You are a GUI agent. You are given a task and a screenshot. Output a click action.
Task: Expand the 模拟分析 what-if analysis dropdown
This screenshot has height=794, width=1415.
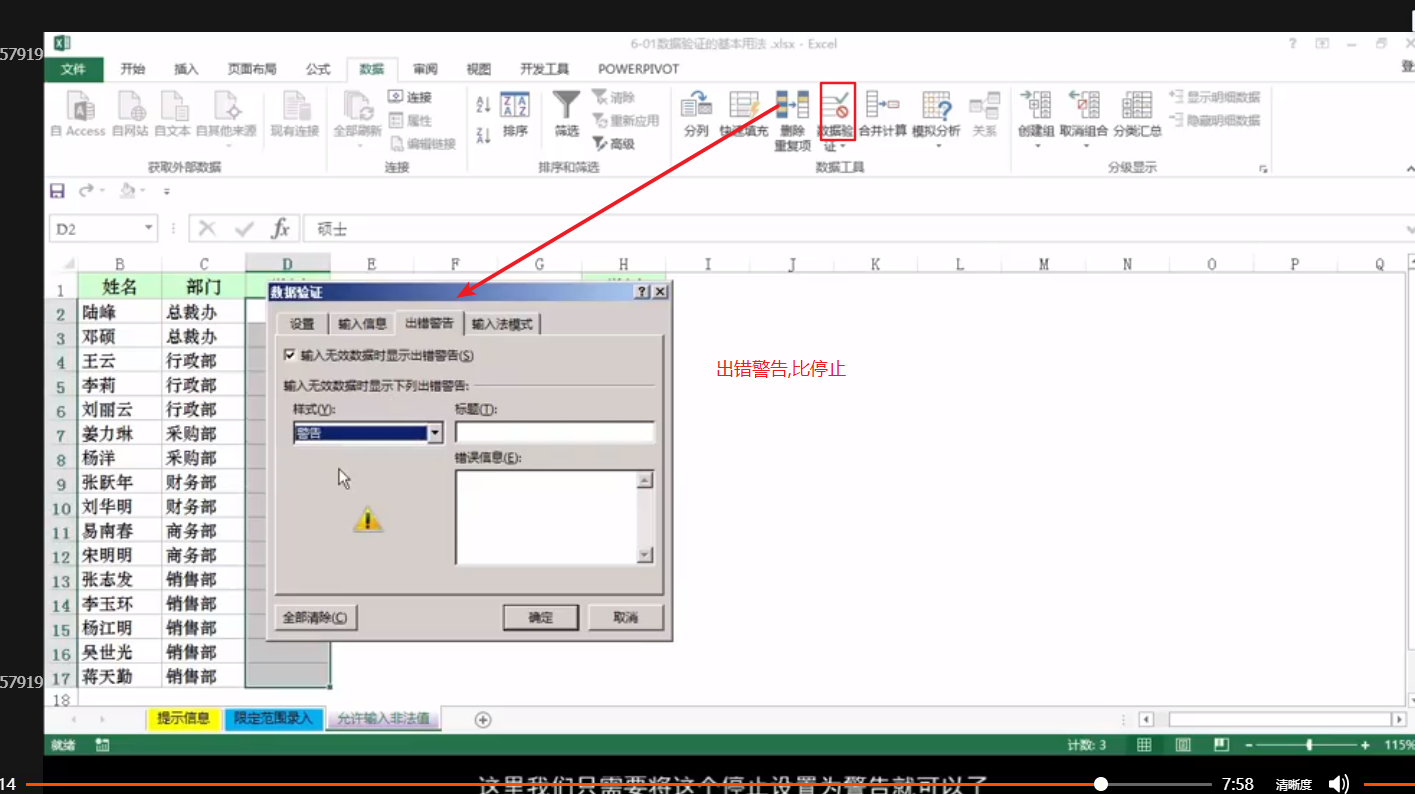tap(938, 146)
